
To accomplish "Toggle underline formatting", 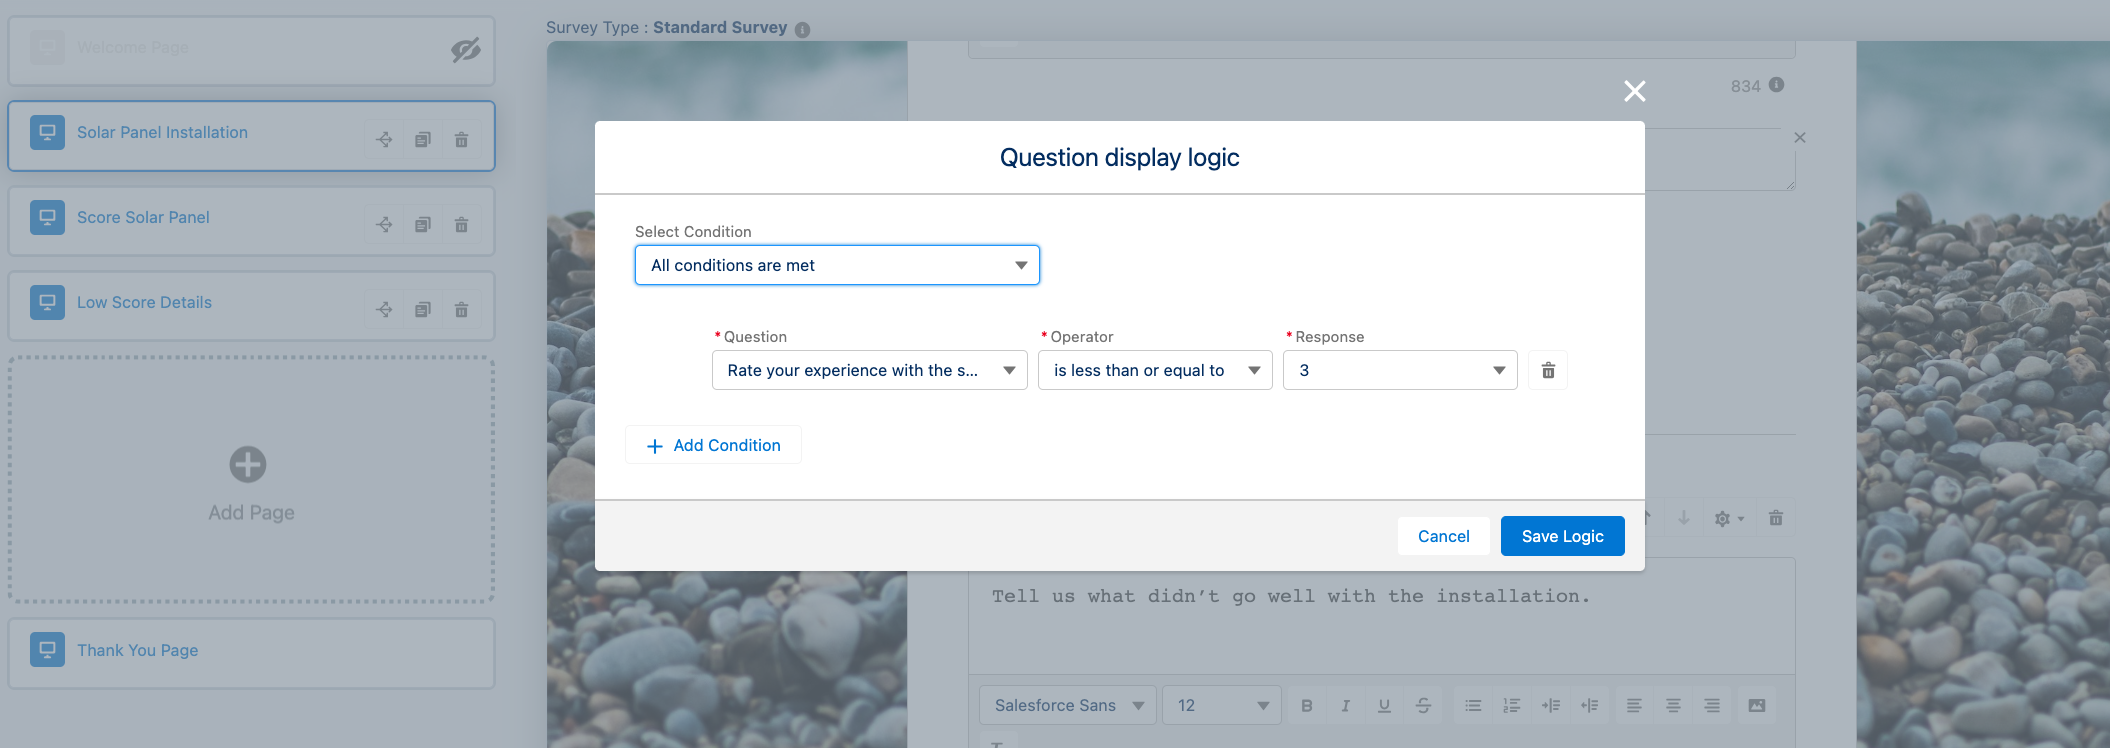I will (1384, 705).
